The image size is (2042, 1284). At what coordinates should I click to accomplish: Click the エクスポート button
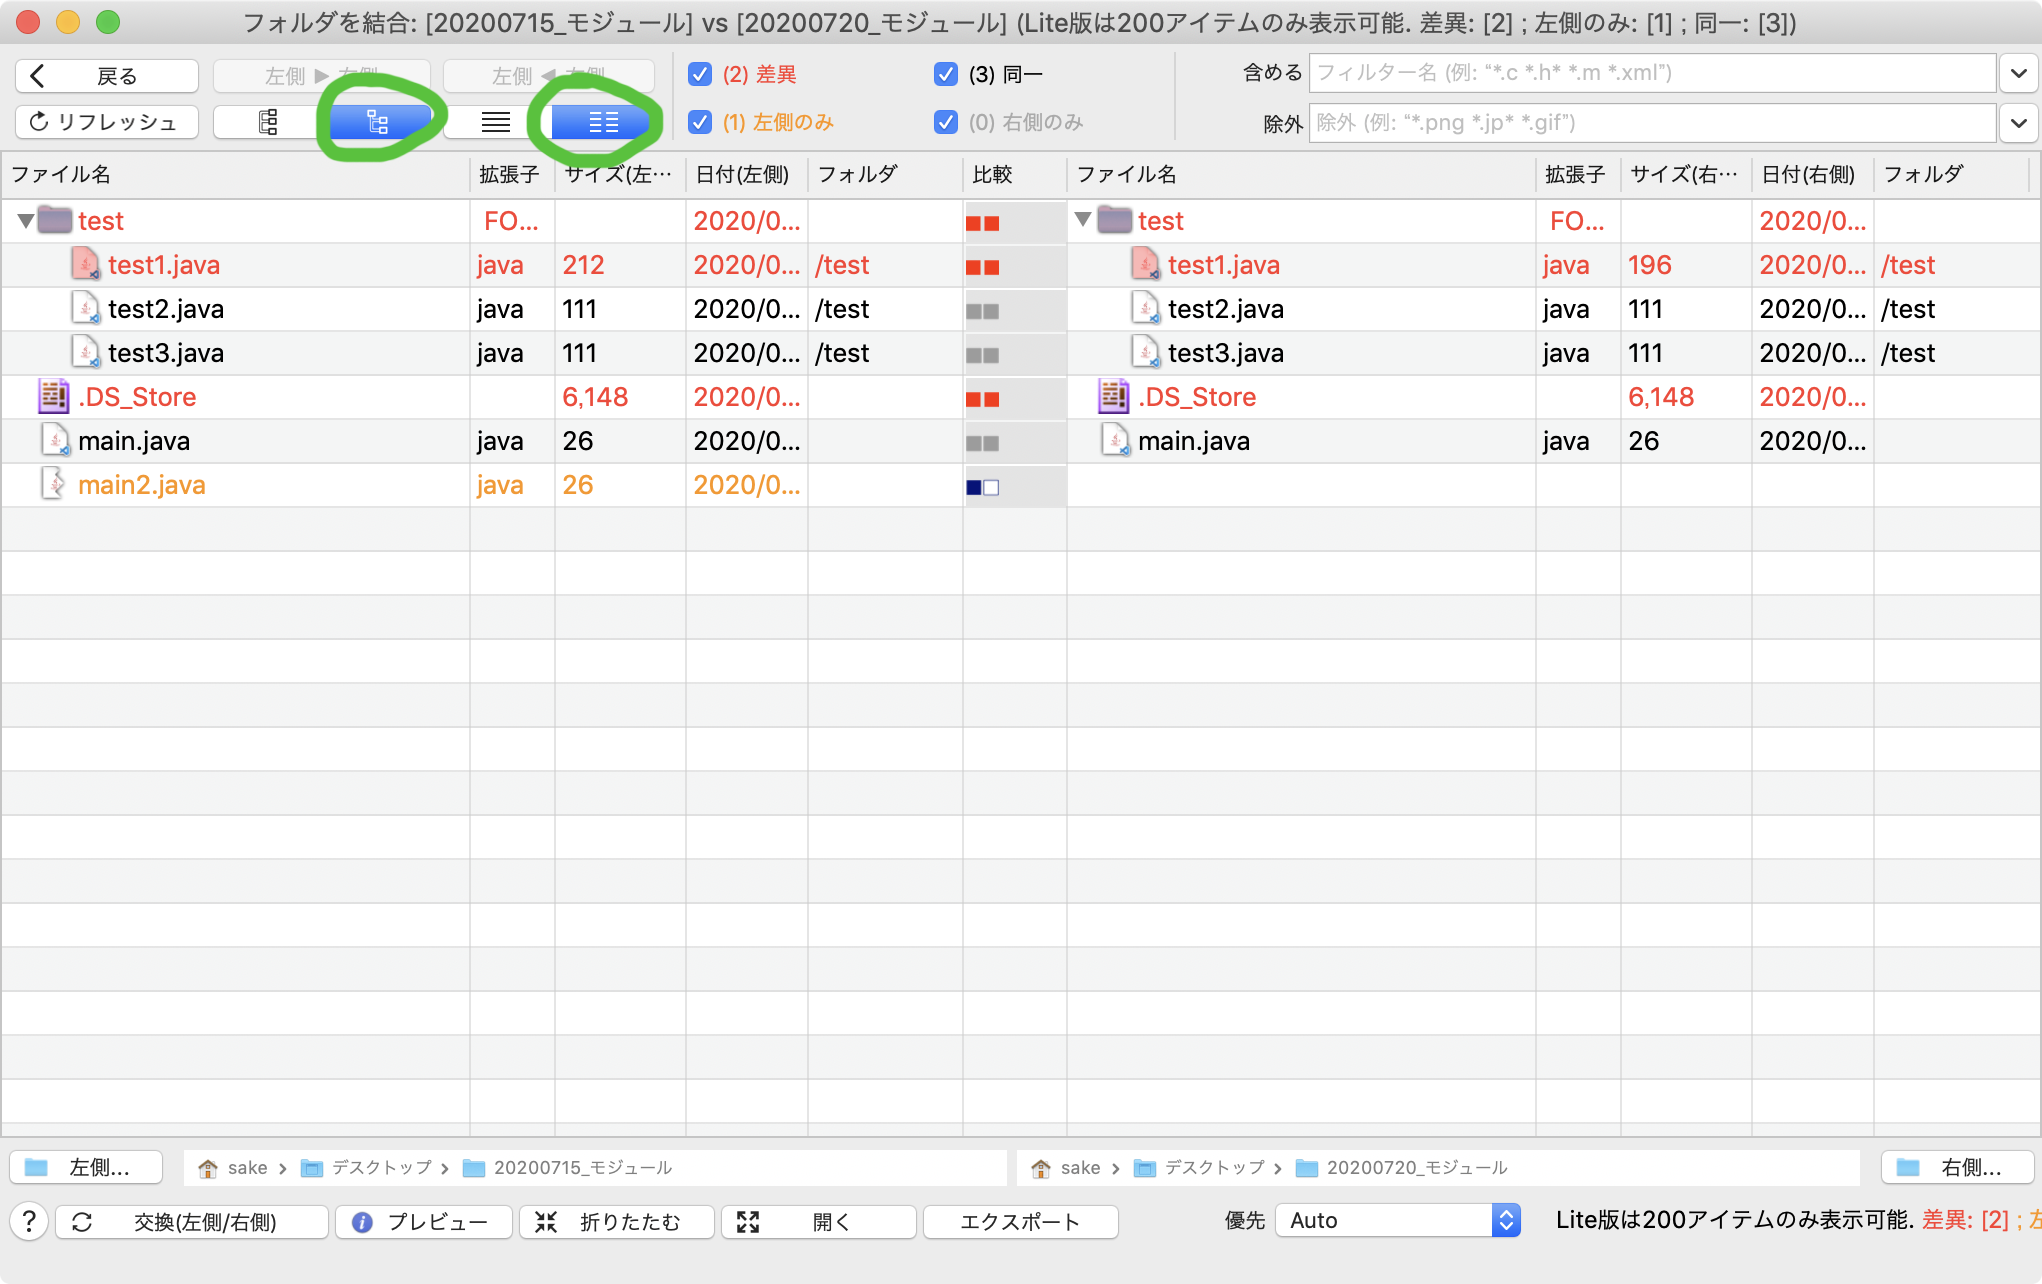click(x=1020, y=1221)
